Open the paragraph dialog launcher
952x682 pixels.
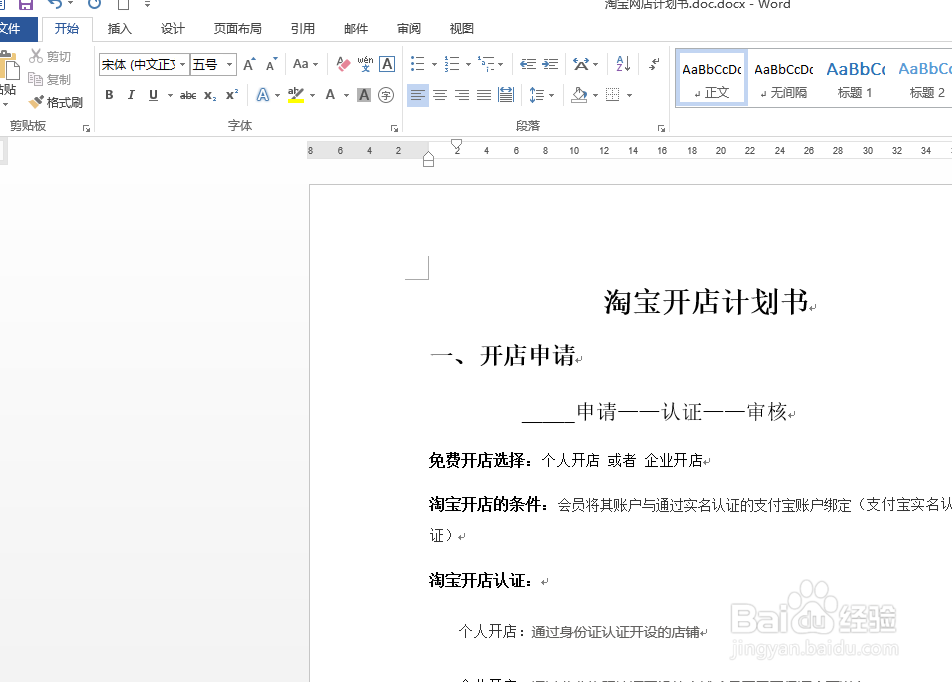click(661, 128)
